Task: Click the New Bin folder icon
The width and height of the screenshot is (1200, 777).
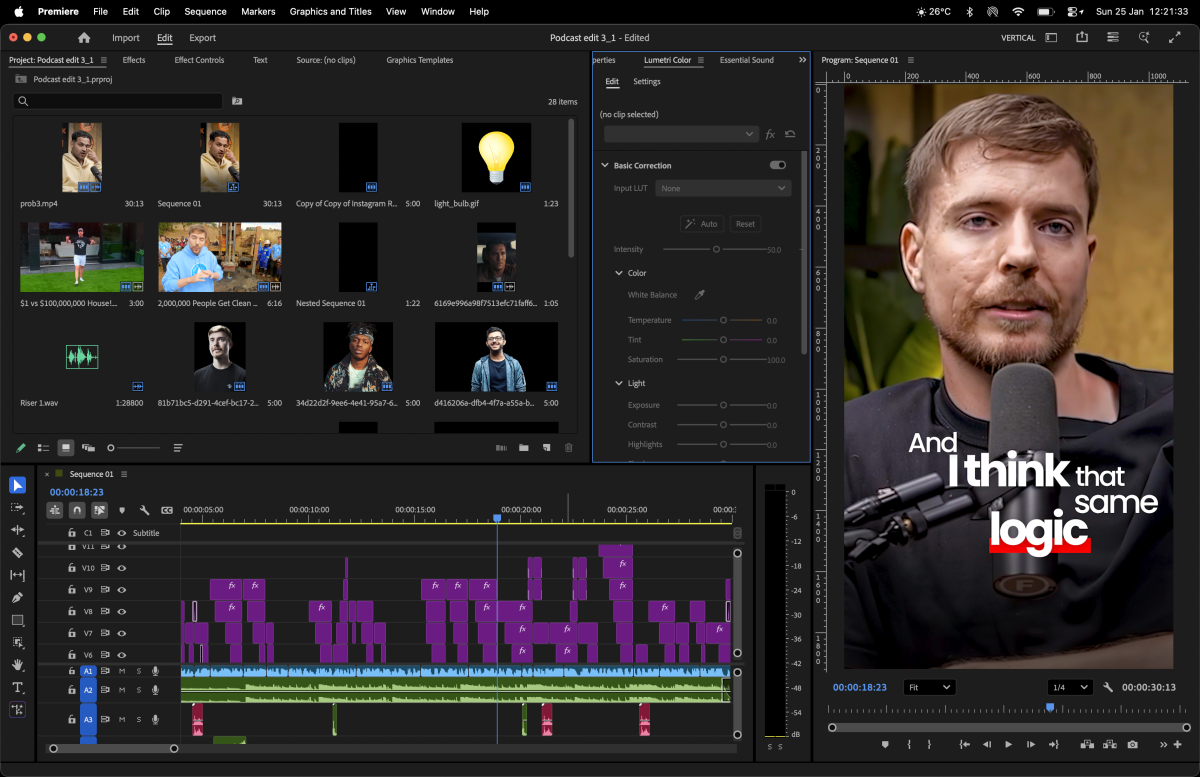Action: [x=523, y=448]
